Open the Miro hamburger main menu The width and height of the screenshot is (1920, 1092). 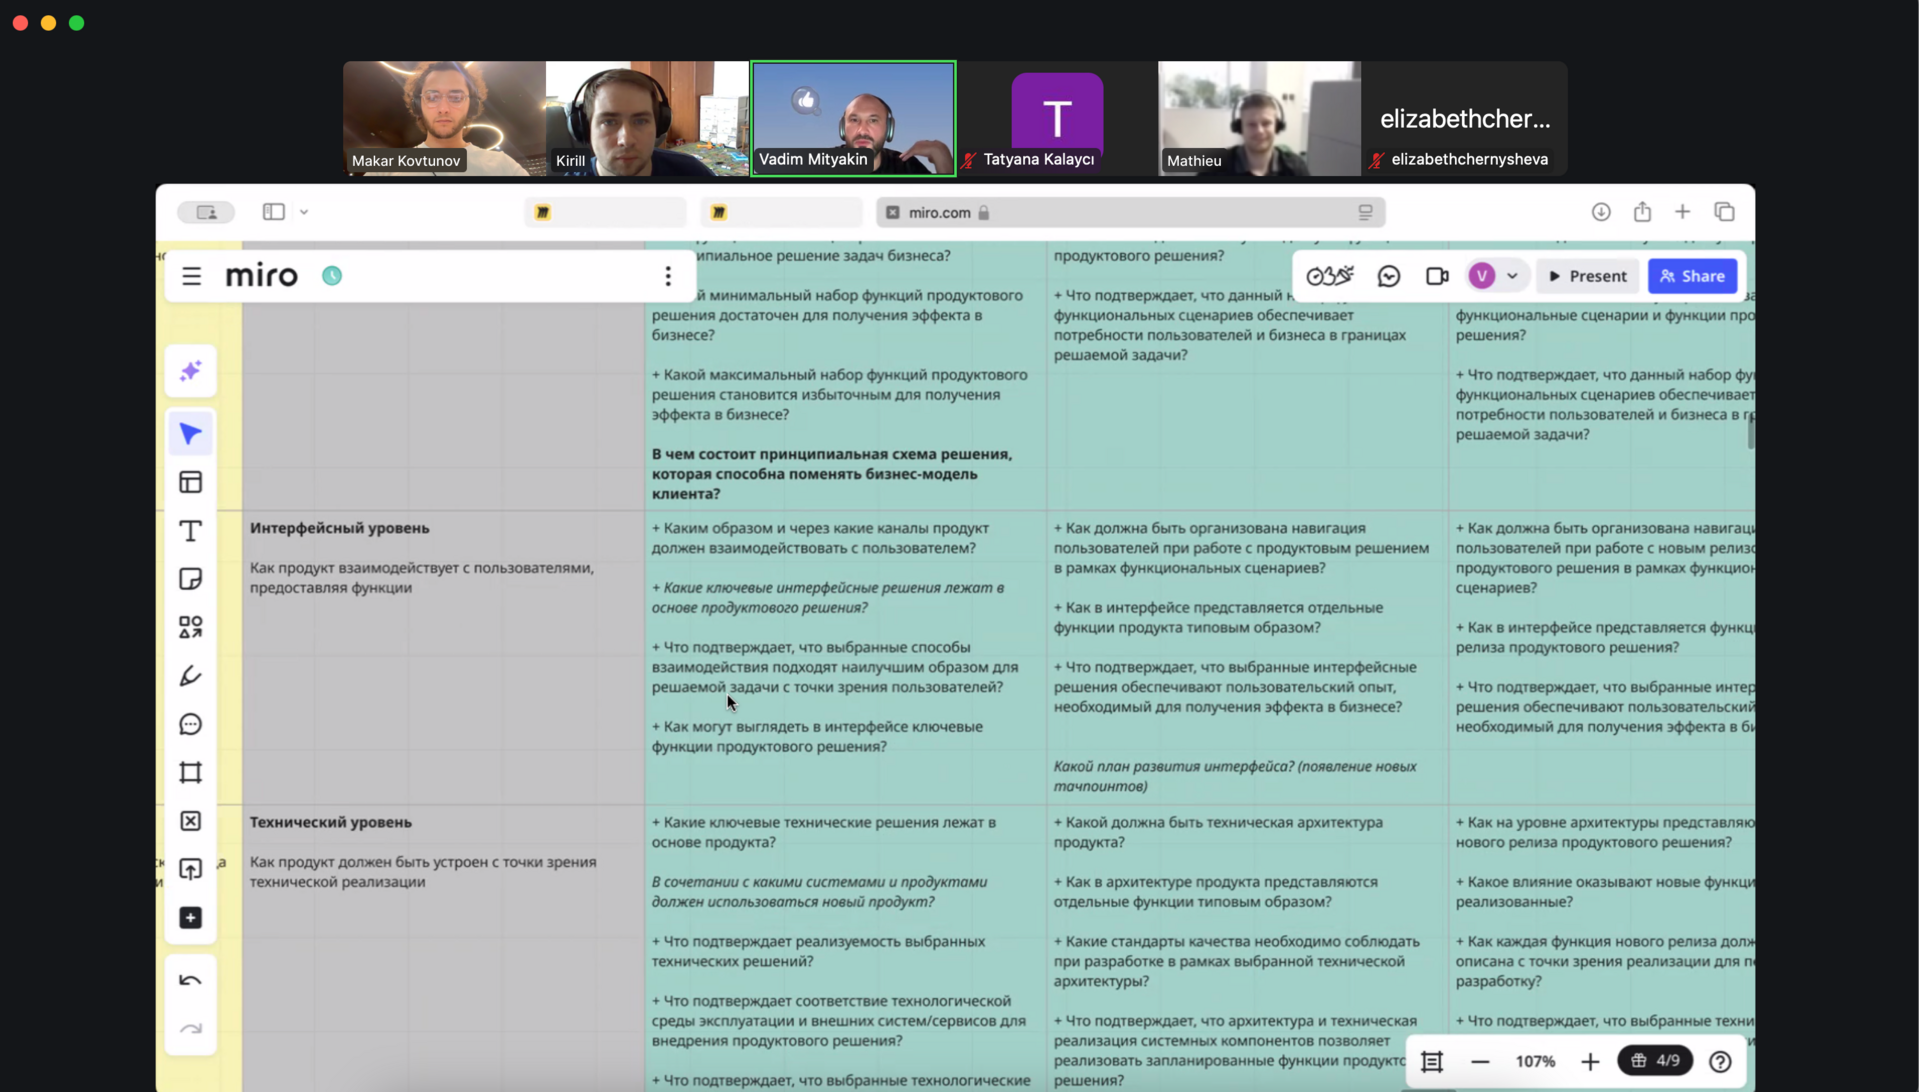click(191, 276)
